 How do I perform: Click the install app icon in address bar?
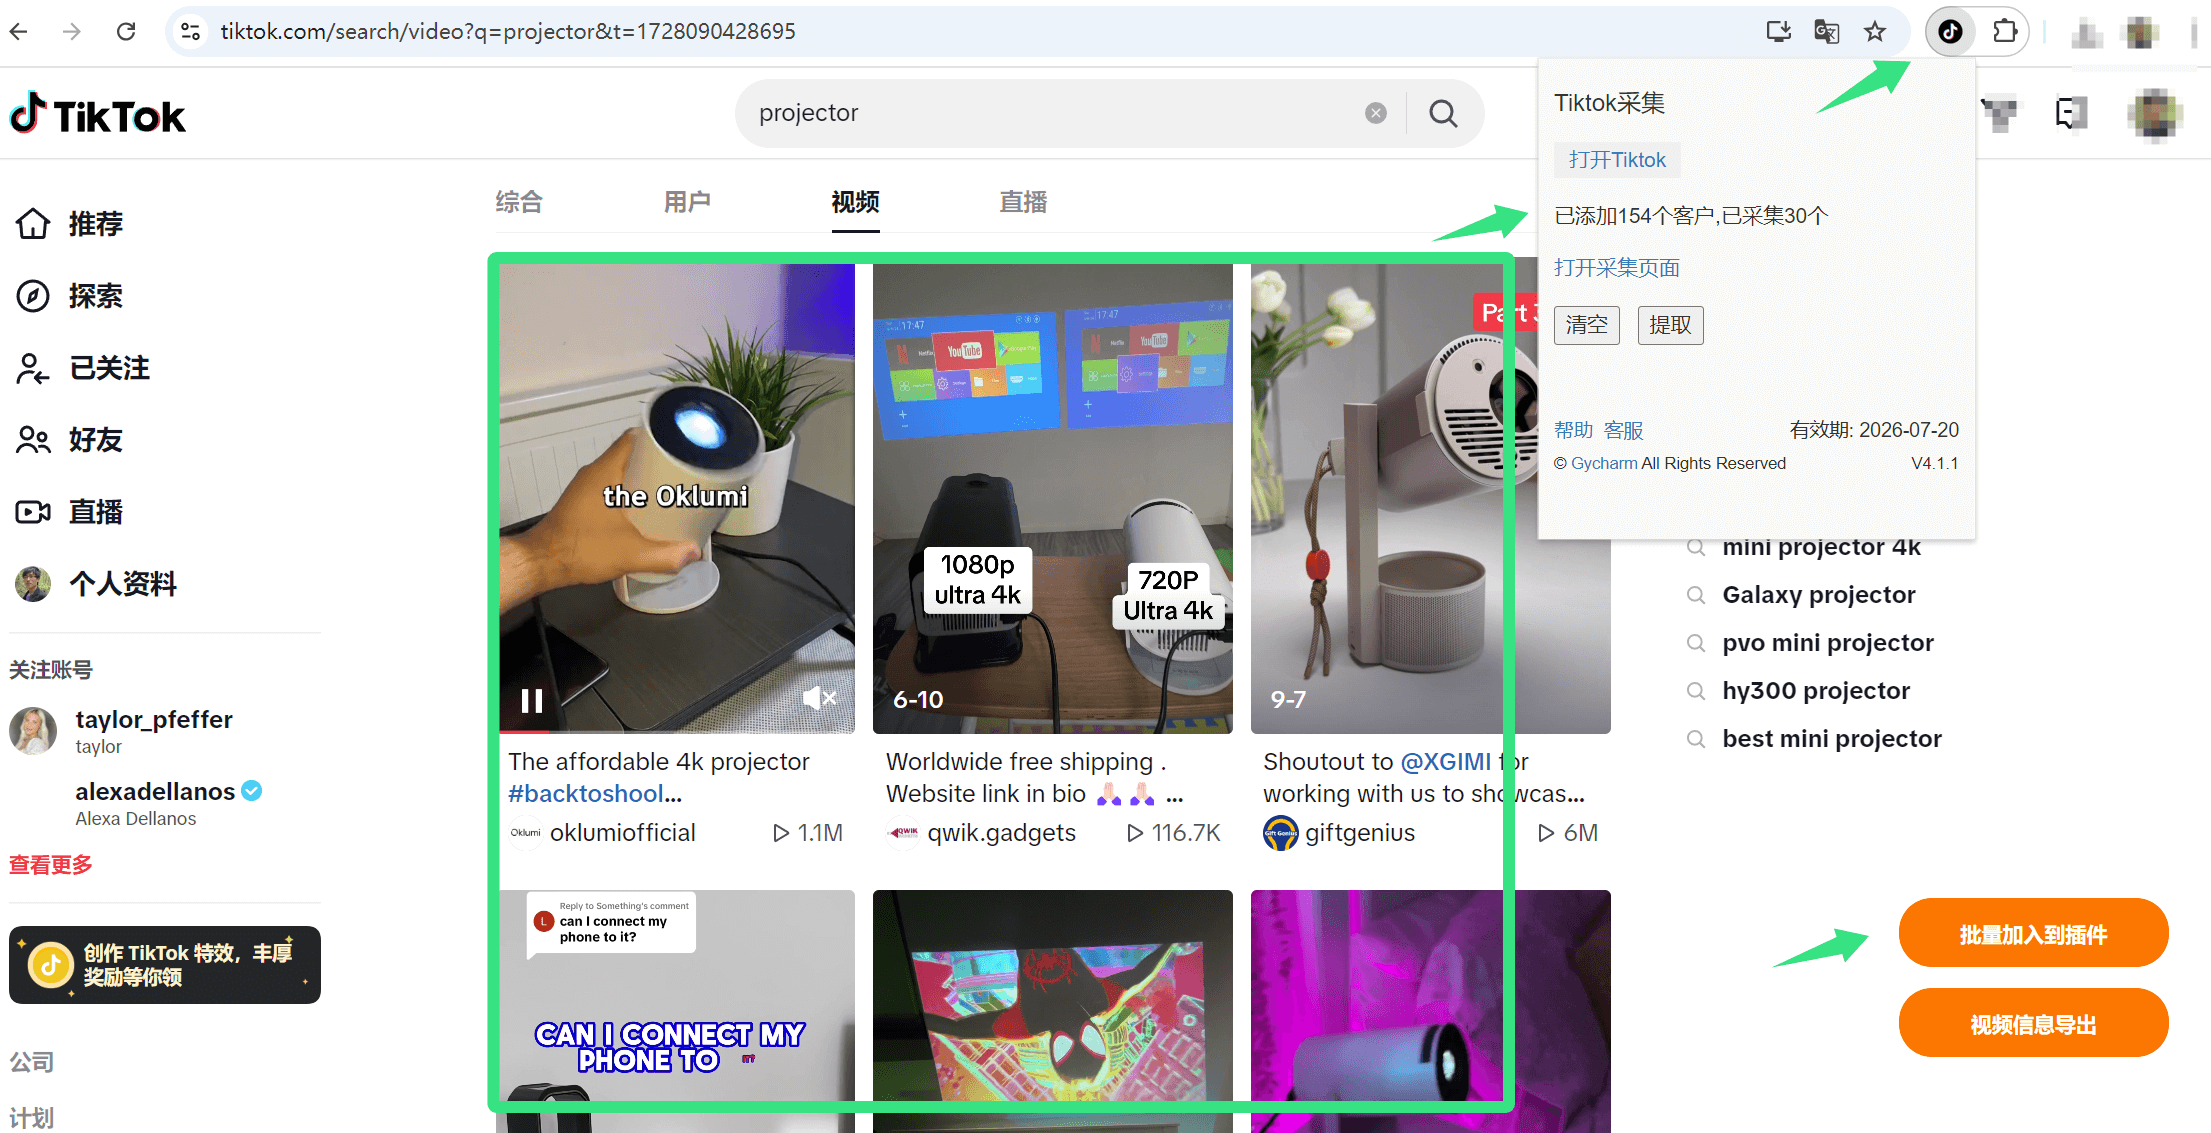pos(1778,31)
